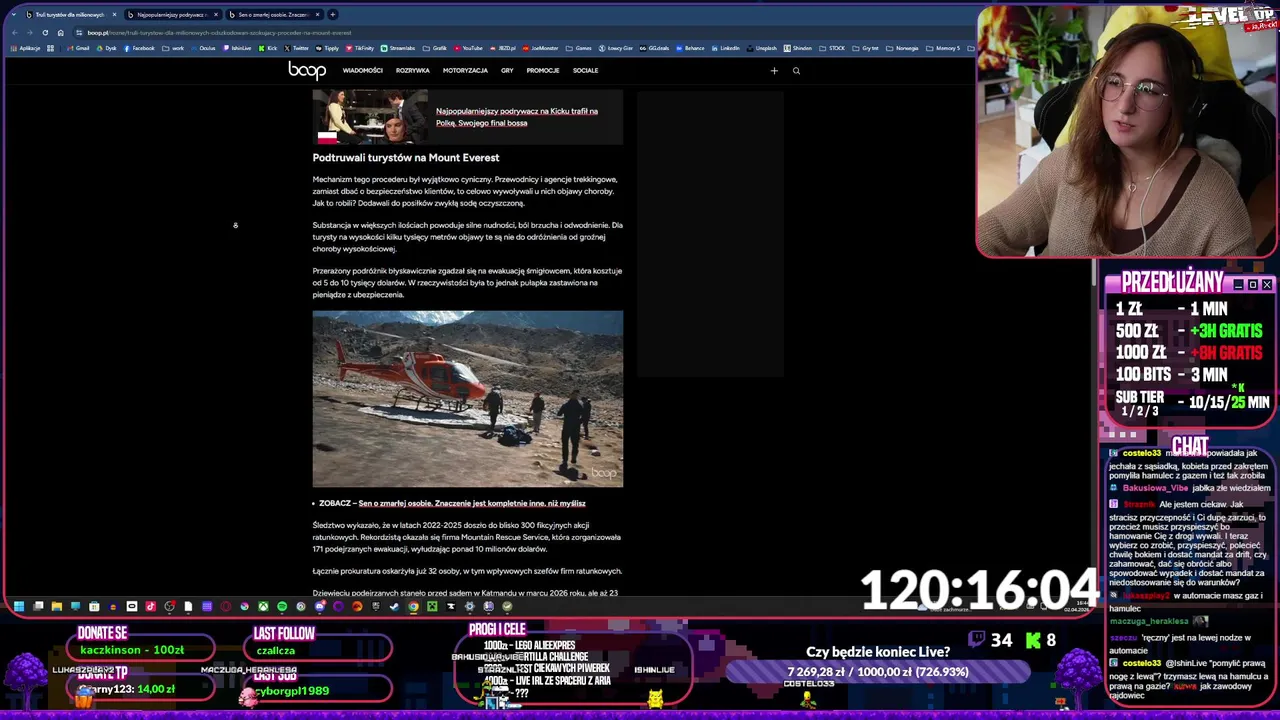1280x720 pixels.
Task: Open the Grafik bookmarks folder
Action: click(x=435, y=48)
